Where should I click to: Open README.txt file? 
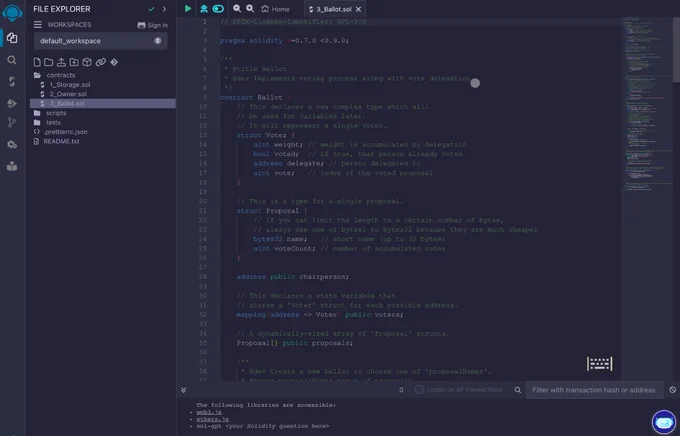[61, 141]
